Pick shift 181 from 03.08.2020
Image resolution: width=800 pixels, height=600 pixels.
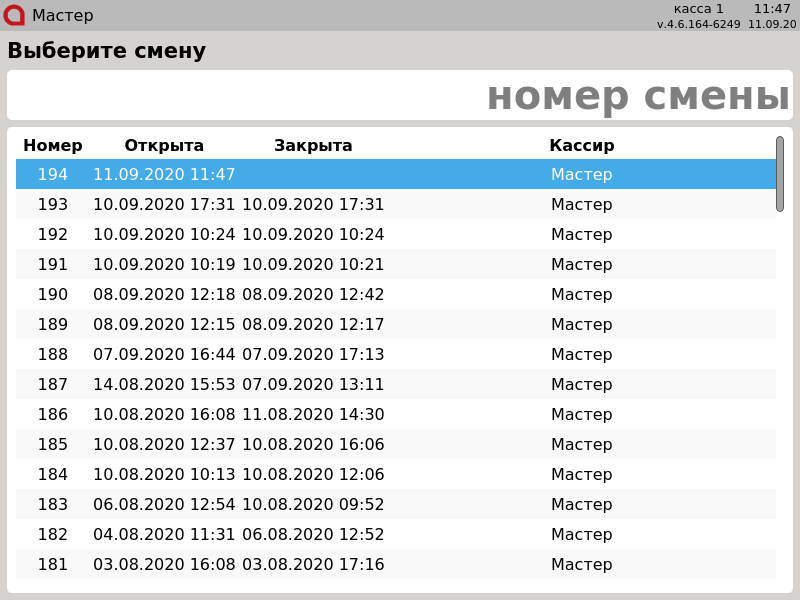pyautogui.click(x=395, y=565)
